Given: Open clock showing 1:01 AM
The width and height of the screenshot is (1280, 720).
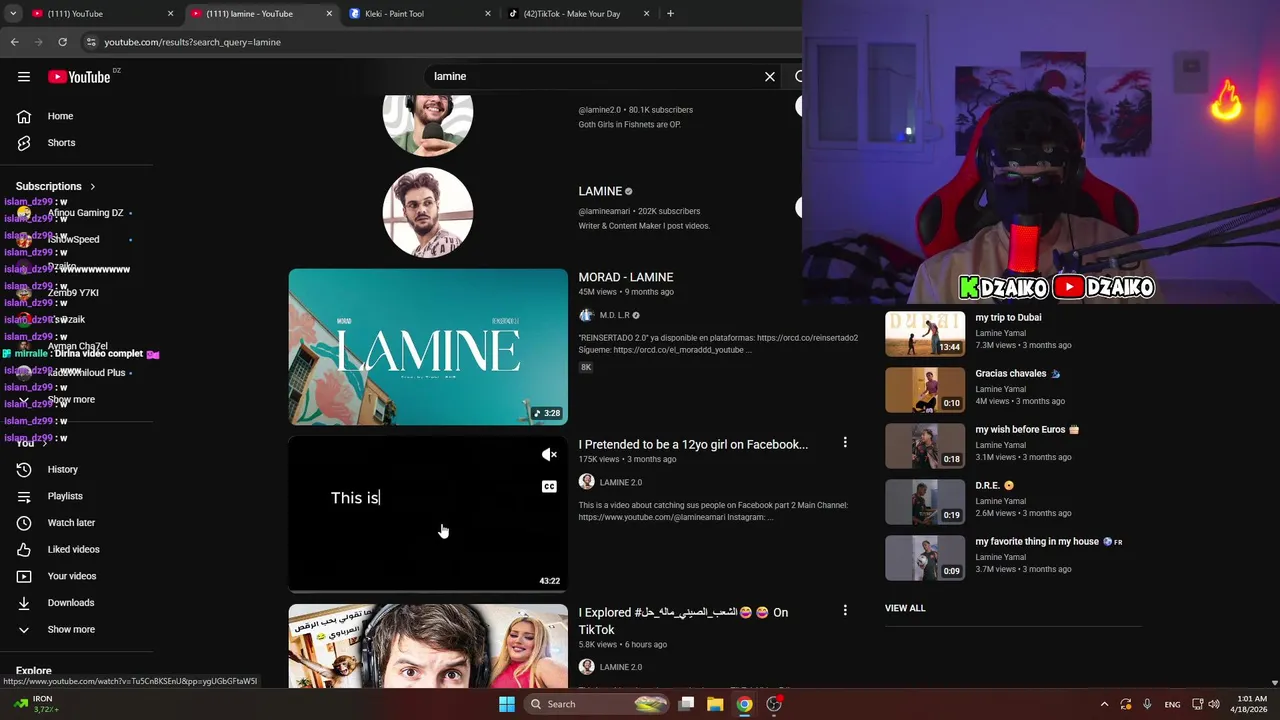Looking at the screenshot, I should (1252, 704).
